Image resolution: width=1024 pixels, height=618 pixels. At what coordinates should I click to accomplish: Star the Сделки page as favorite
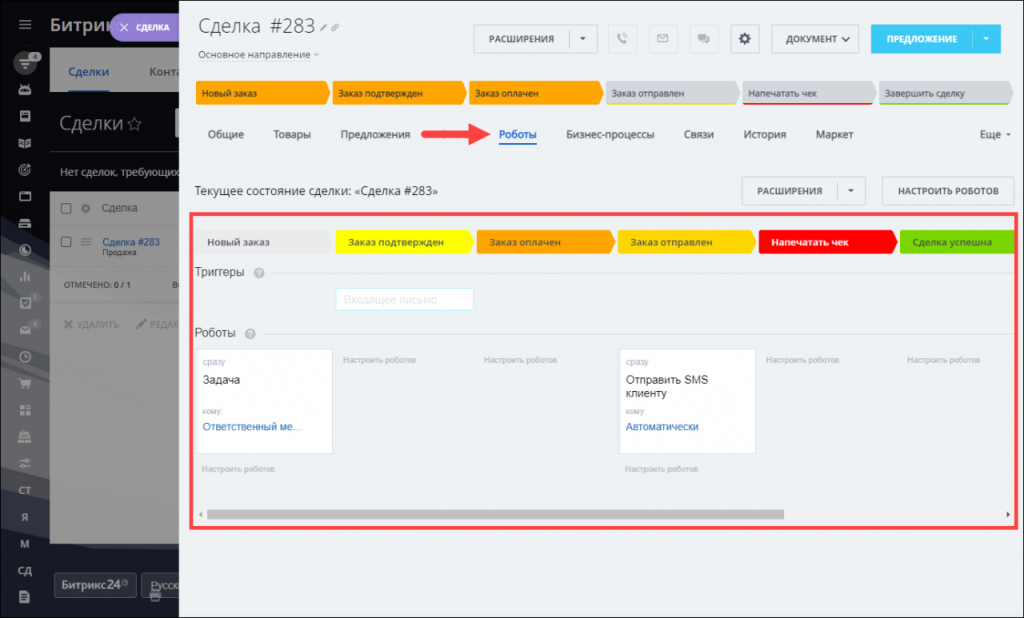coord(134,124)
